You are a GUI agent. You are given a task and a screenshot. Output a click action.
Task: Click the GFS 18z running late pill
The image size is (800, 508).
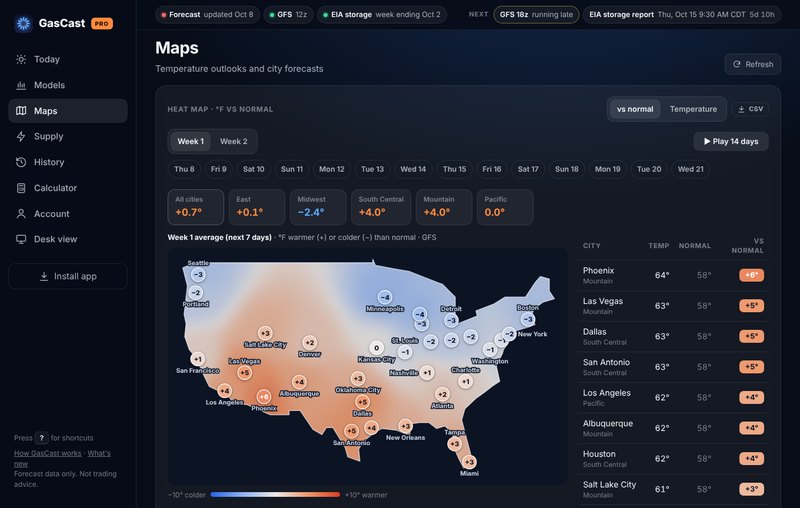coord(536,15)
